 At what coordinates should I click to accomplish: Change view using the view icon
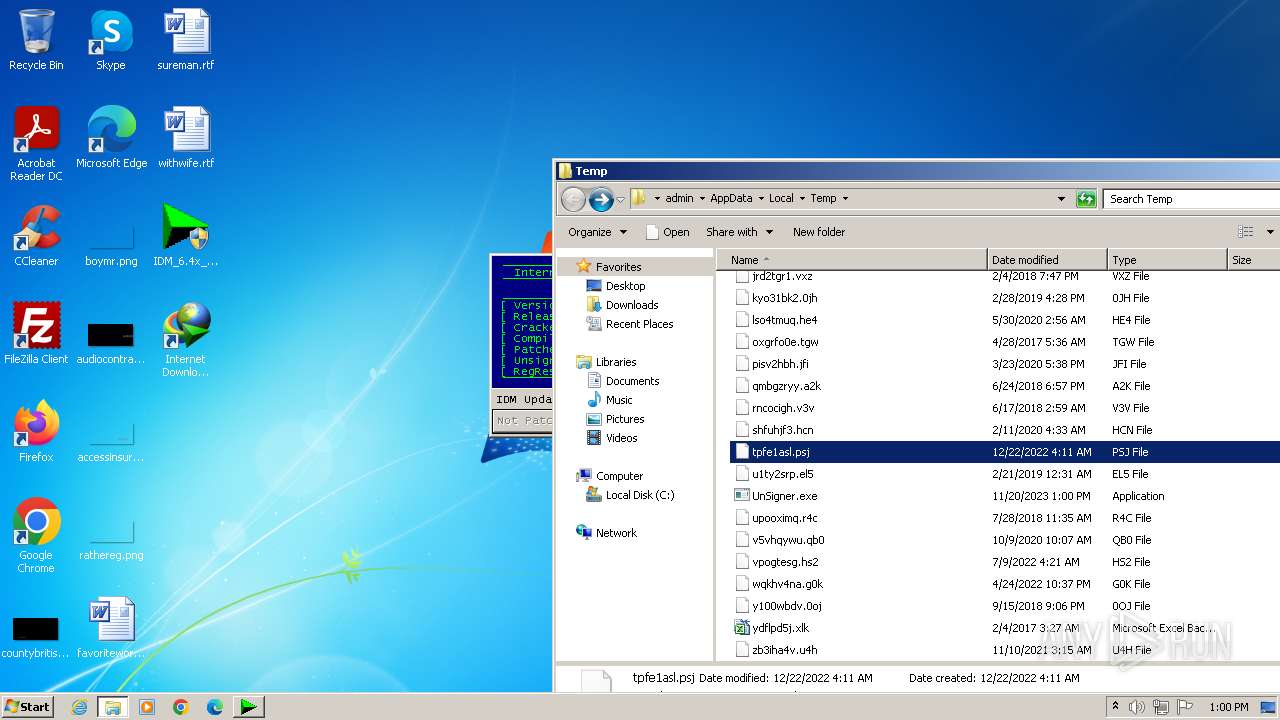point(1245,232)
